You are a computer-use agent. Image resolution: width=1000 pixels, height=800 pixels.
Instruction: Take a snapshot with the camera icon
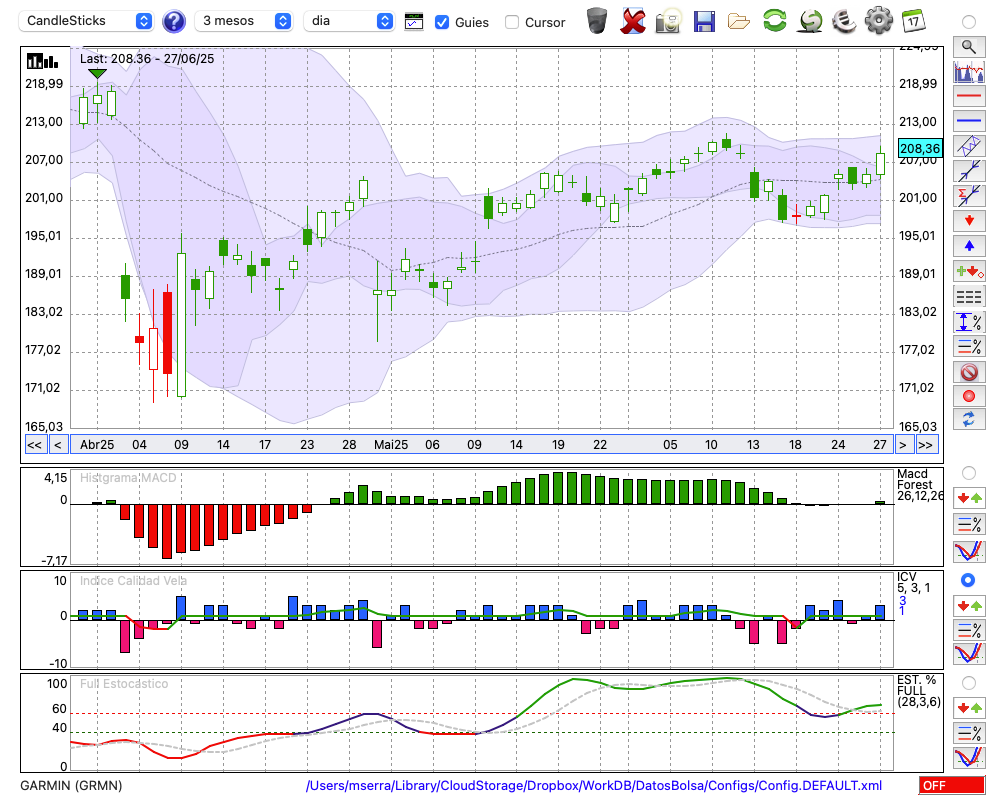point(669,21)
